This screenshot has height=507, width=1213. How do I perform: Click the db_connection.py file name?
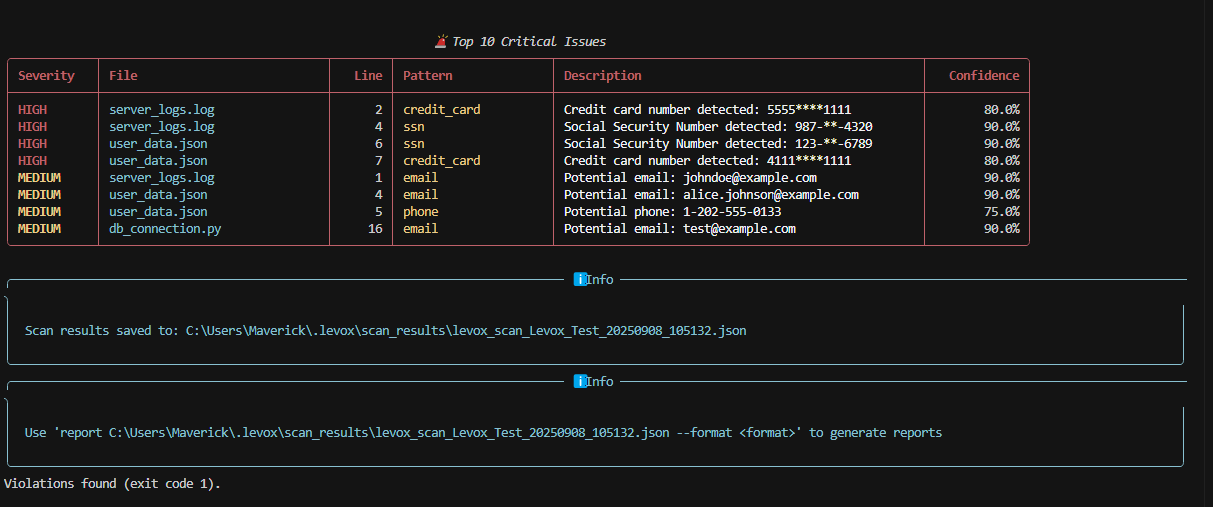point(165,229)
